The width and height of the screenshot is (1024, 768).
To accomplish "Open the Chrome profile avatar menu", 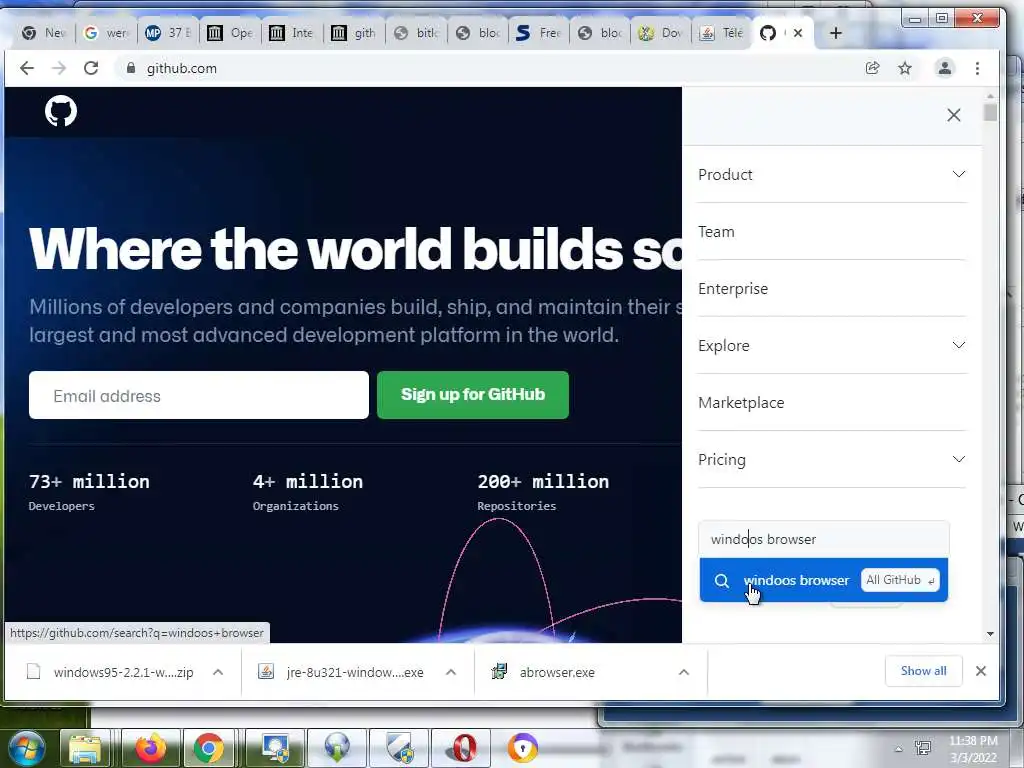I will coord(944,68).
